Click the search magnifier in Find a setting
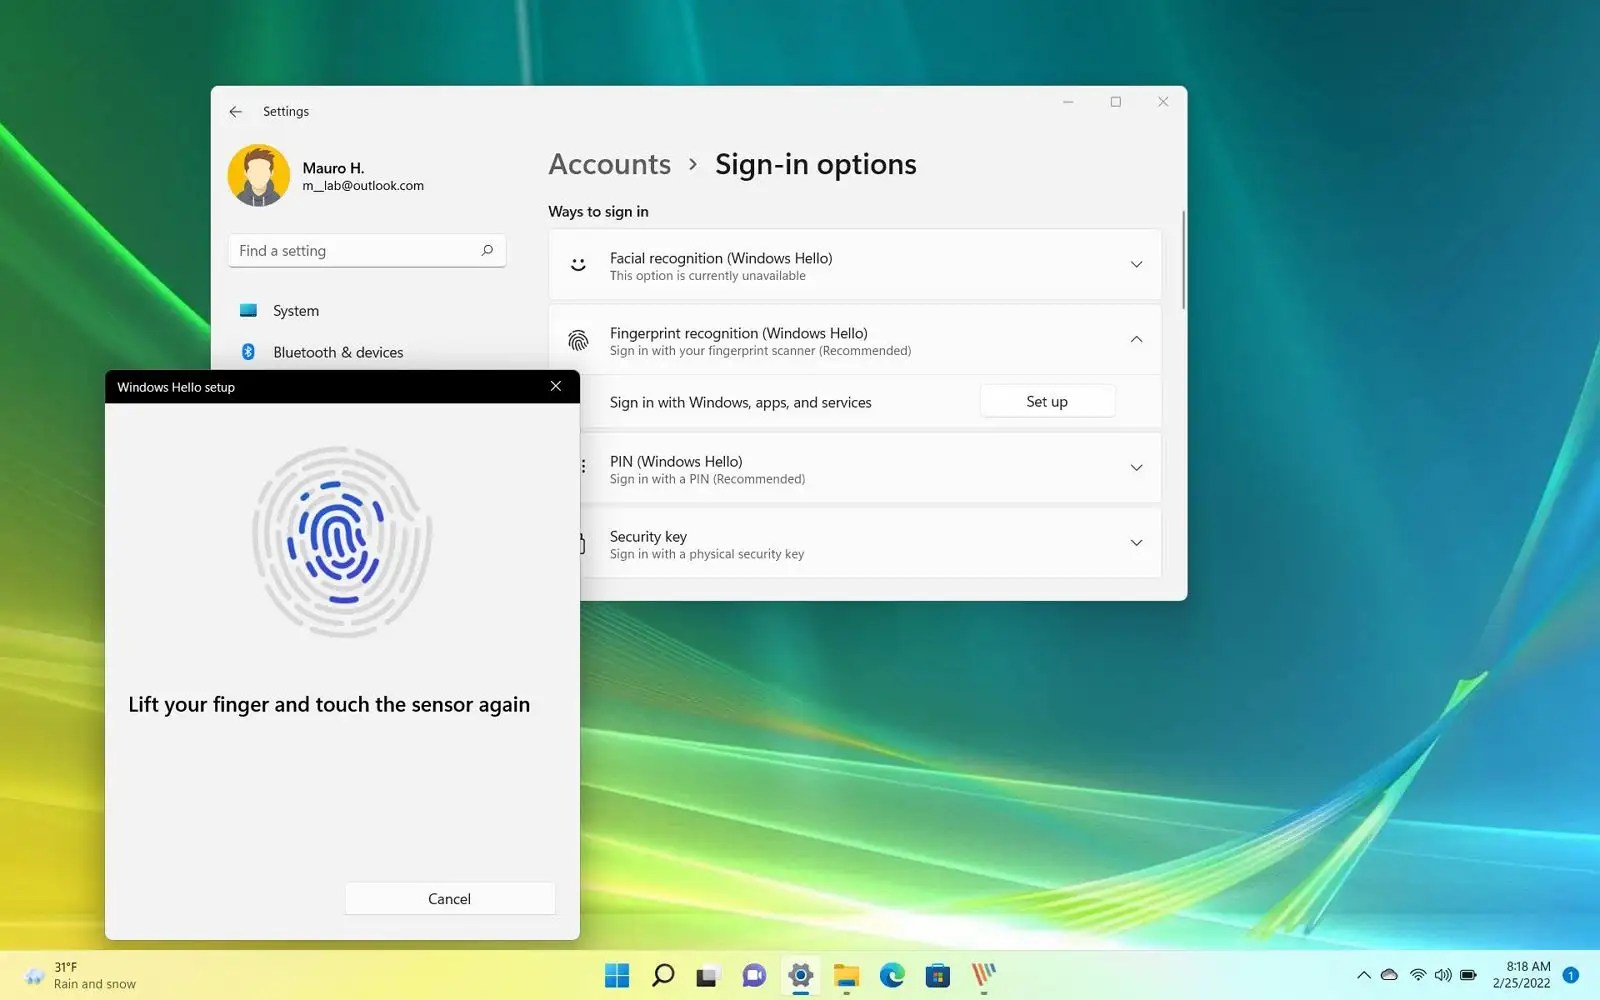 click(x=488, y=250)
